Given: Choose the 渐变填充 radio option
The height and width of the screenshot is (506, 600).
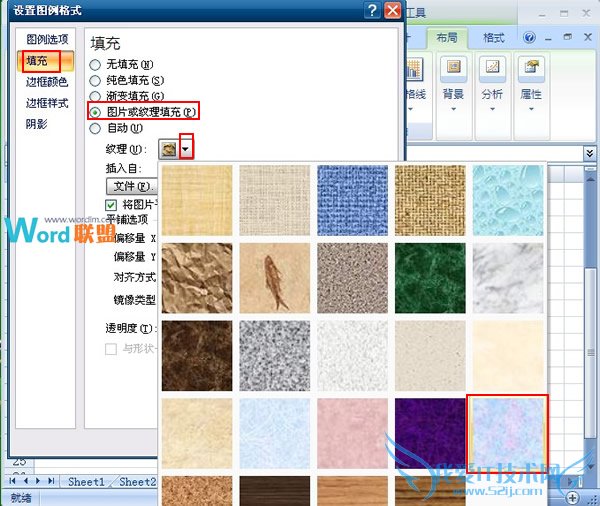Looking at the screenshot, I should [95, 96].
